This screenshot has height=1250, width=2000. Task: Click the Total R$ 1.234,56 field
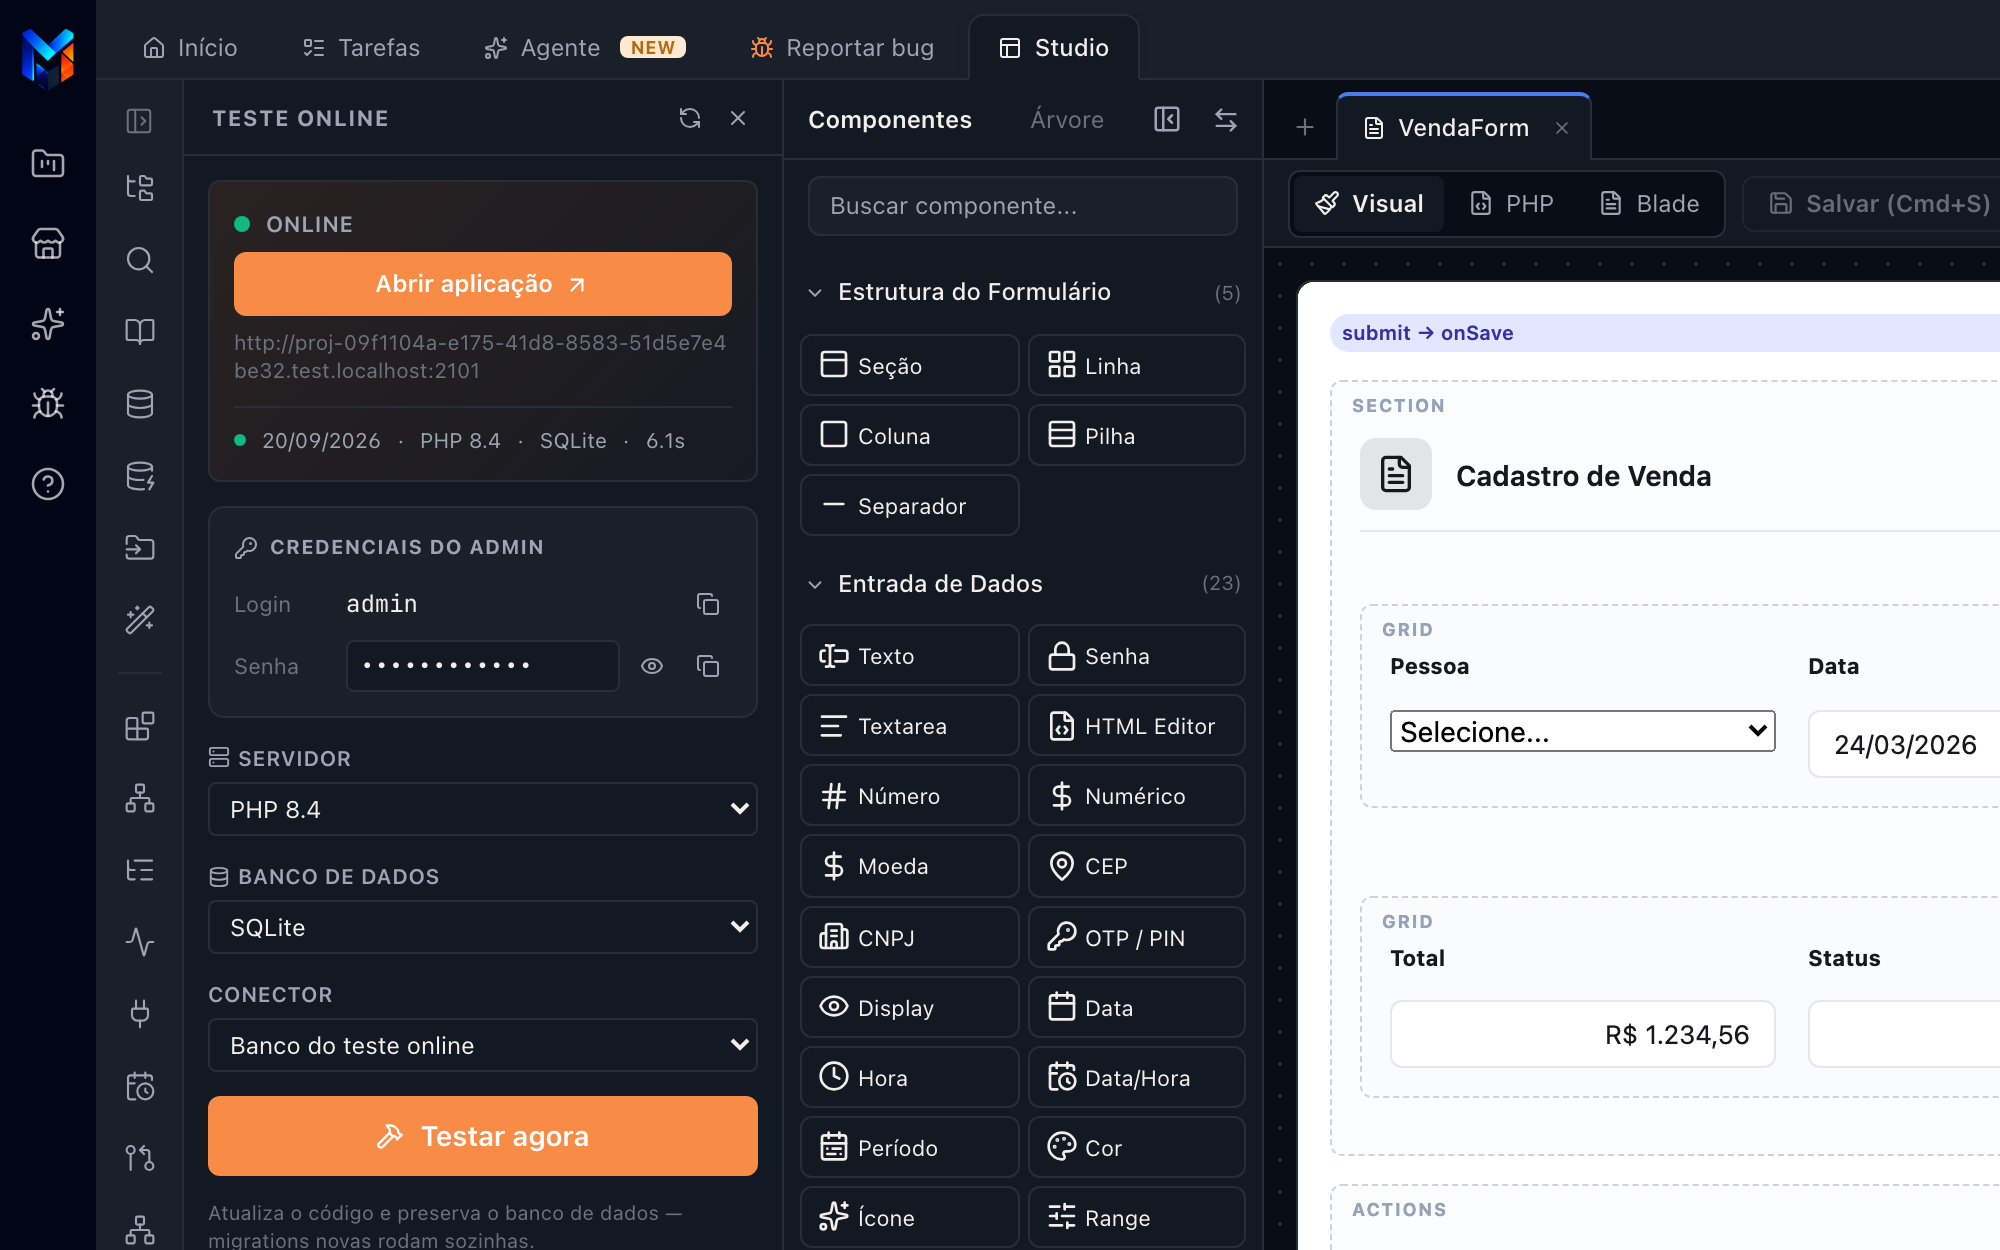click(x=1583, y=1034)
